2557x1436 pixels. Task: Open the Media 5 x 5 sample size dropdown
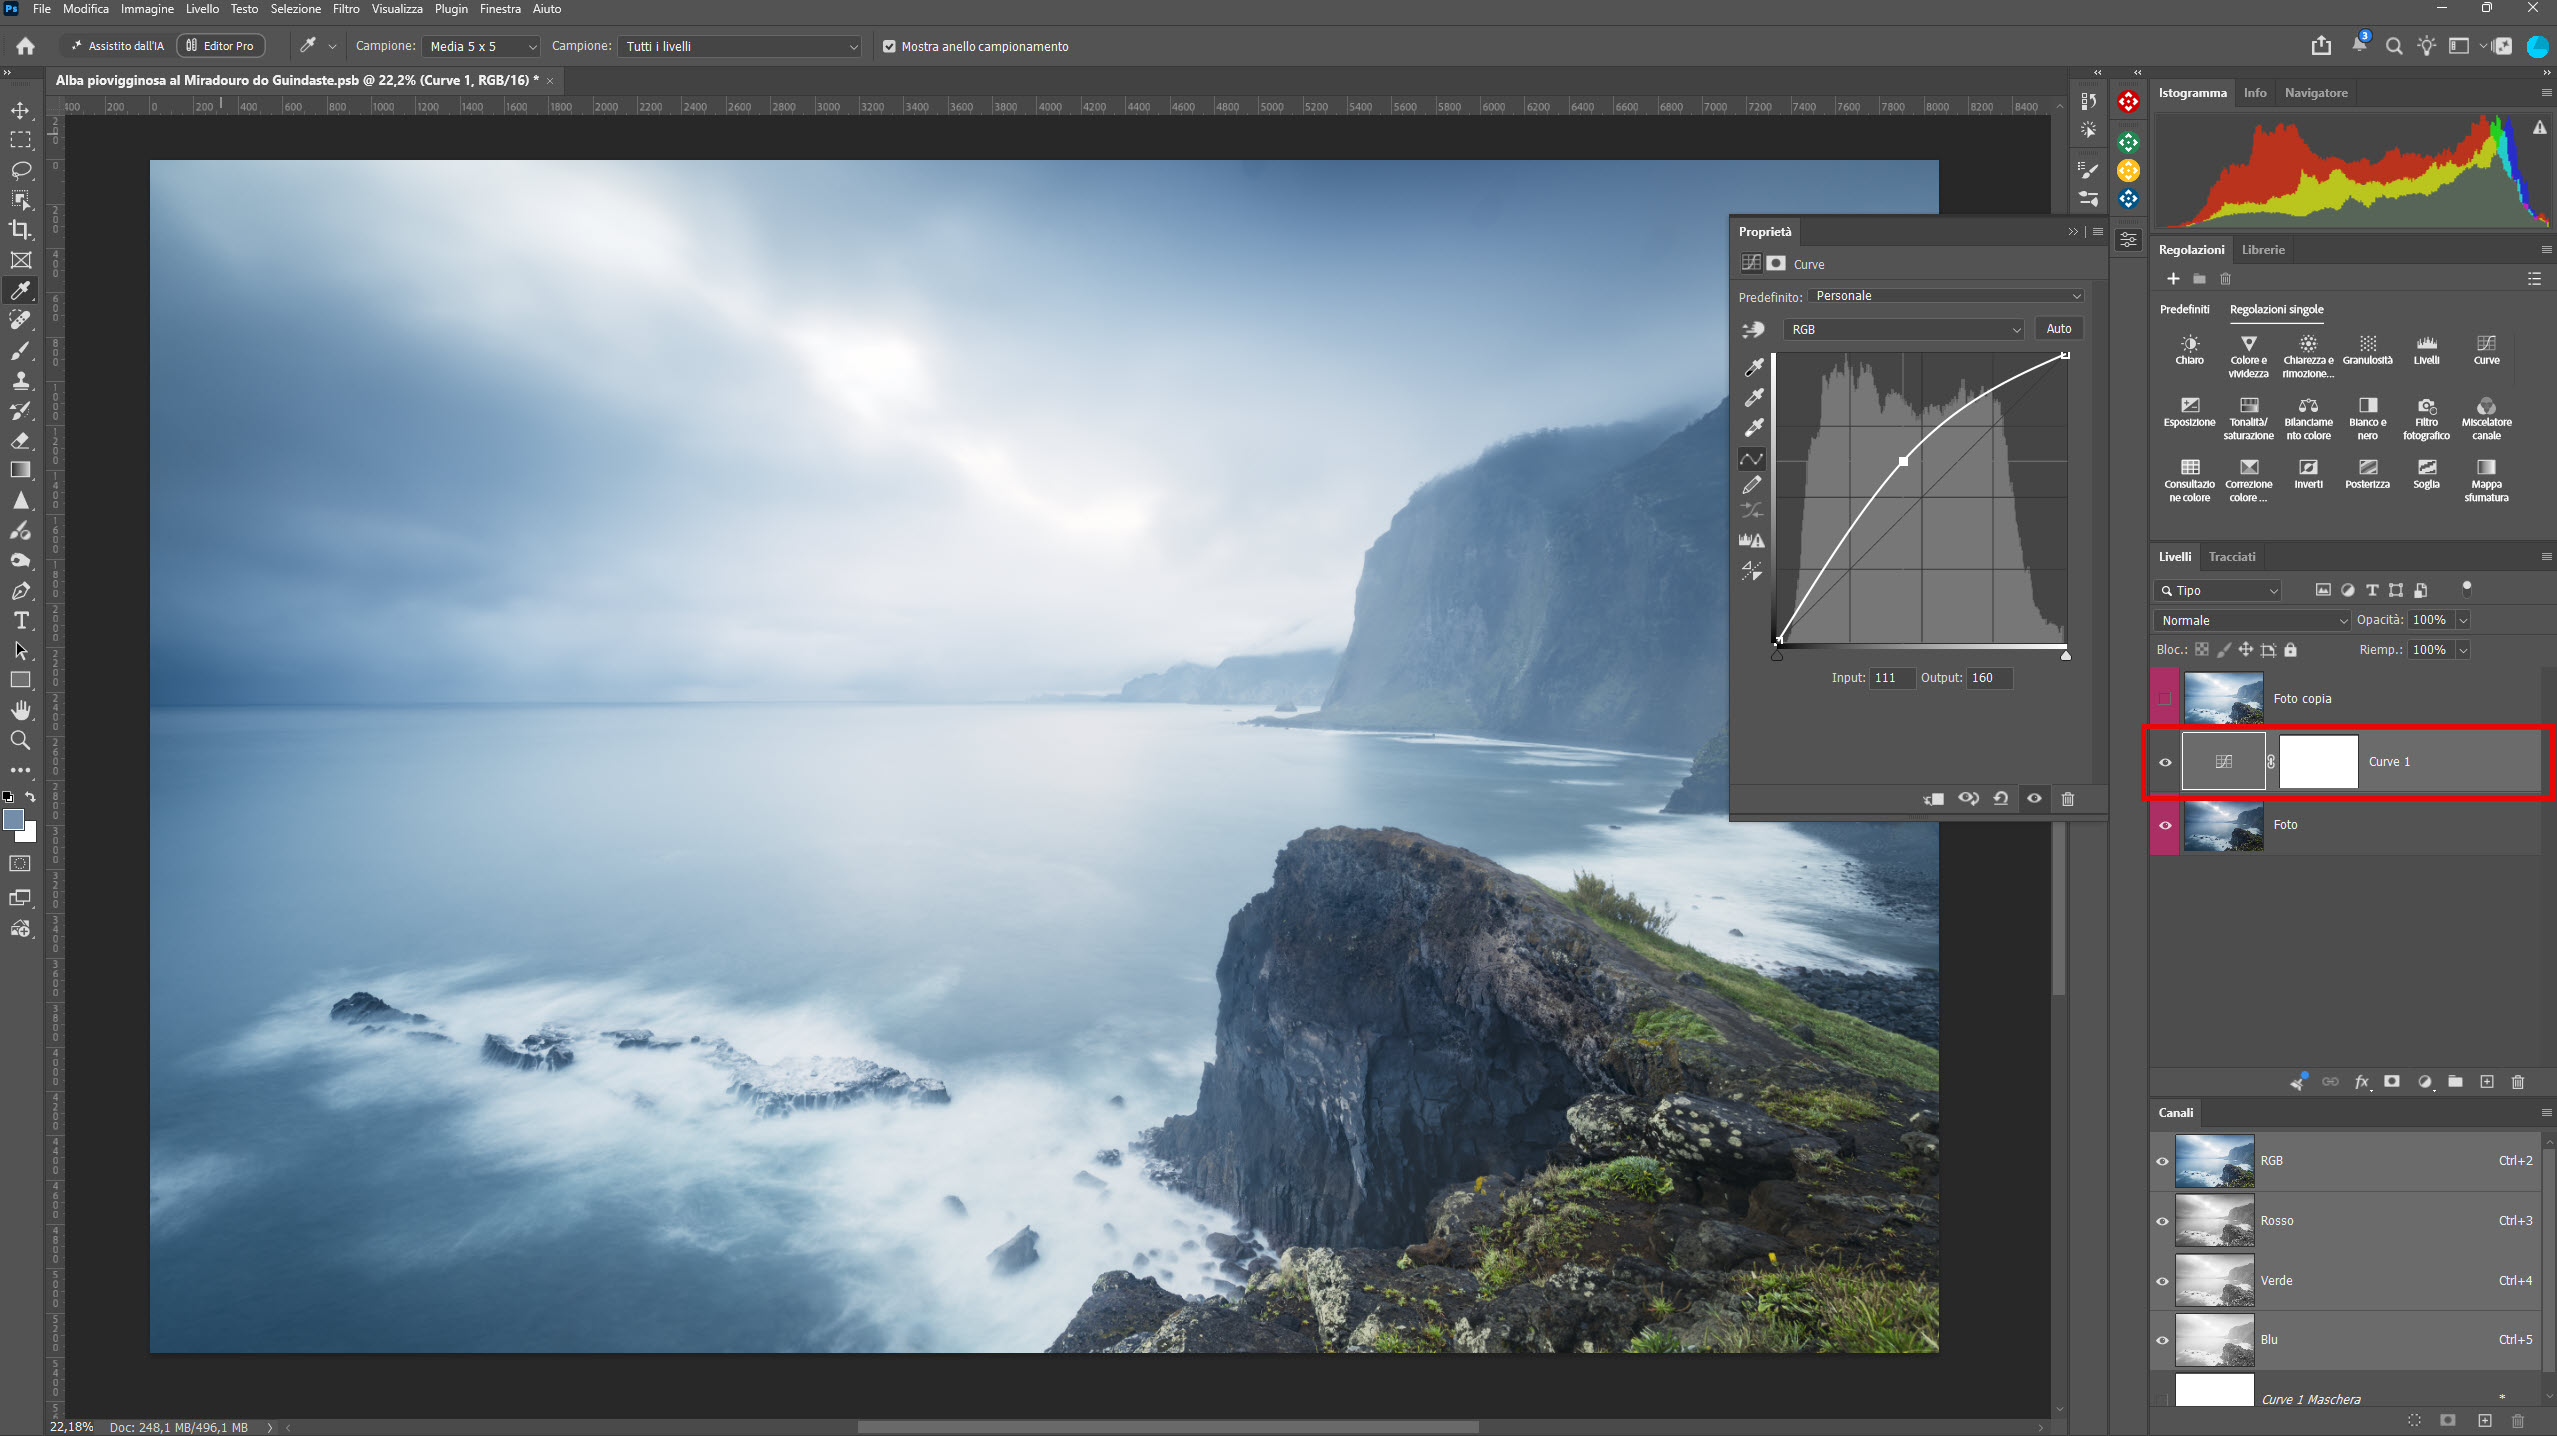pyautogui.click(x=481, y=46)
